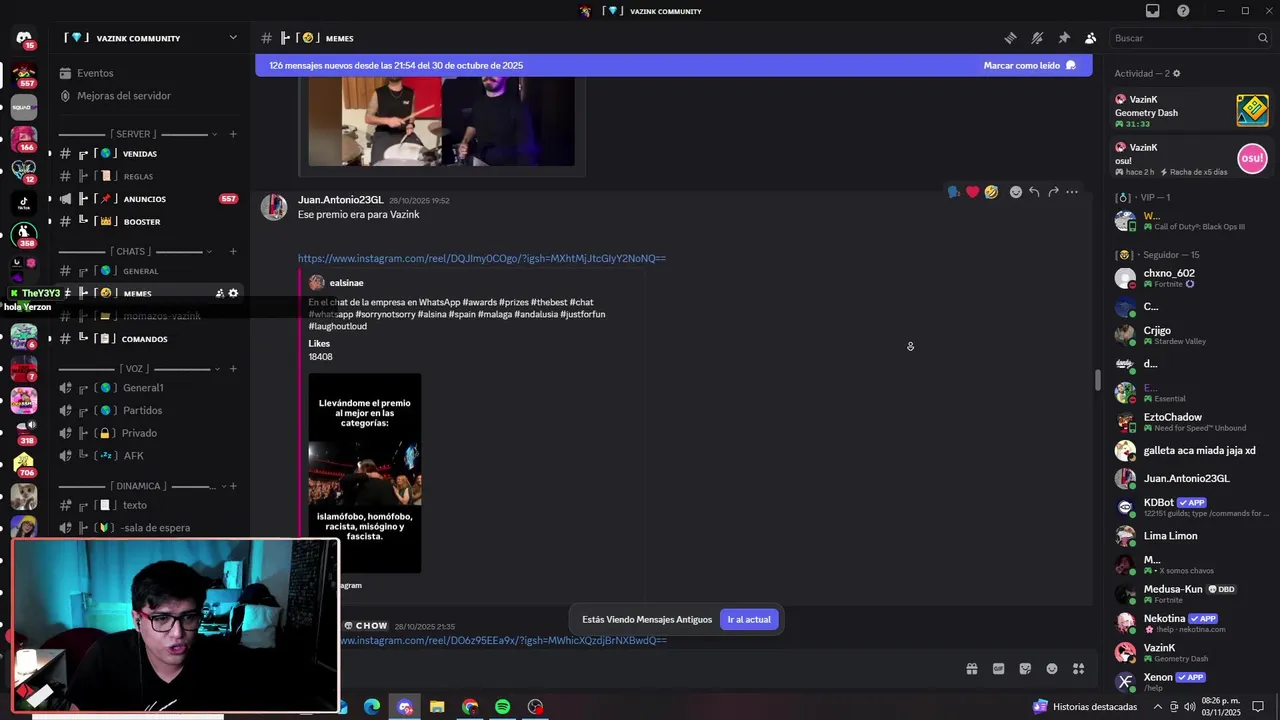Add heart reaction to message
The image size is (1280, 720).
[x=972, y=192]
